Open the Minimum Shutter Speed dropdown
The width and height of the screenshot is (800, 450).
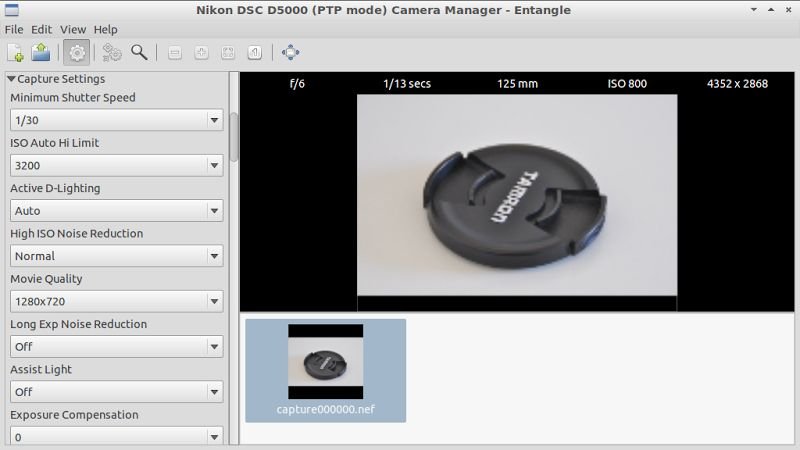(116, 120)
